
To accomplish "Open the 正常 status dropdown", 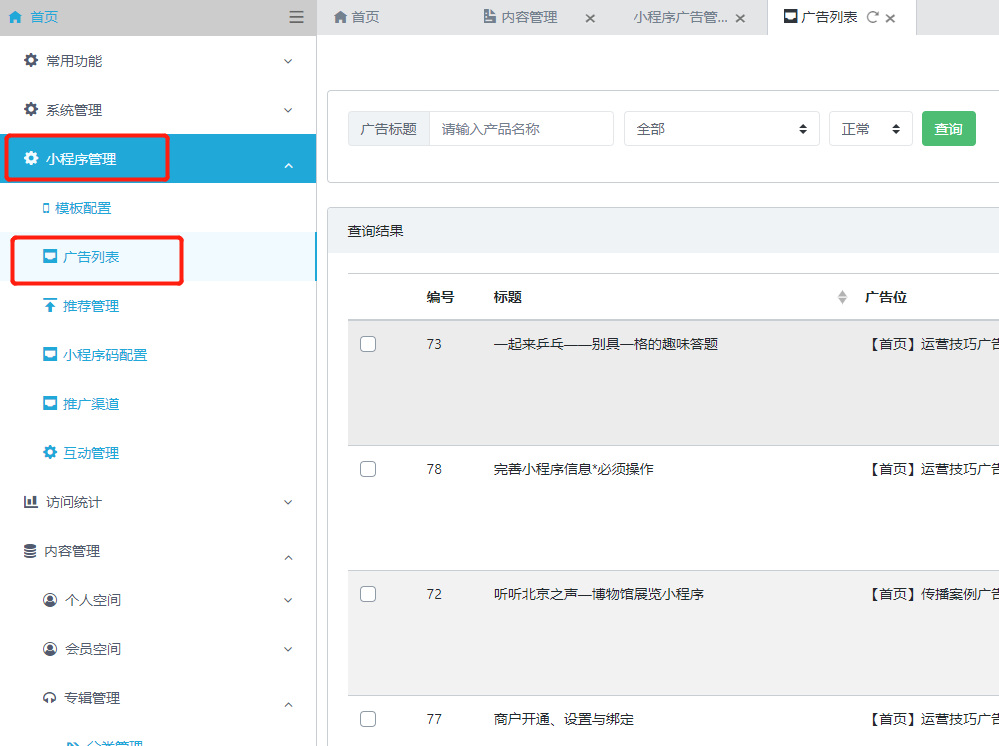I will 870,129.
